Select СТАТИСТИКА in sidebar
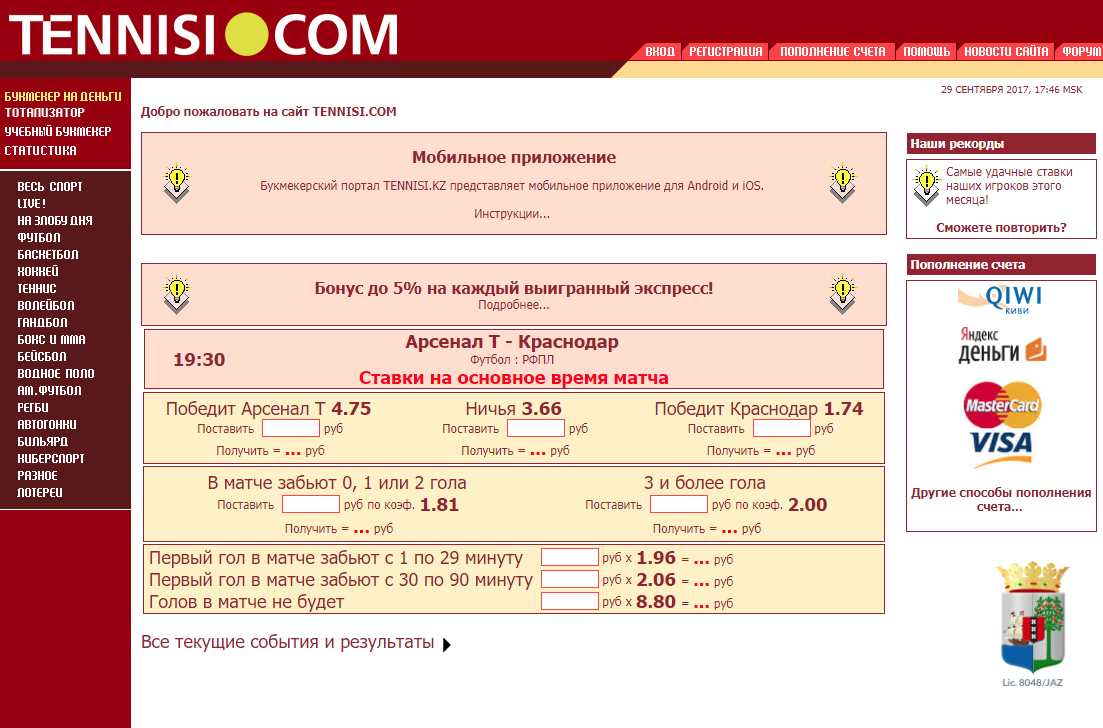This screenshot has height=728, width=1103. [x=41, y=151]
